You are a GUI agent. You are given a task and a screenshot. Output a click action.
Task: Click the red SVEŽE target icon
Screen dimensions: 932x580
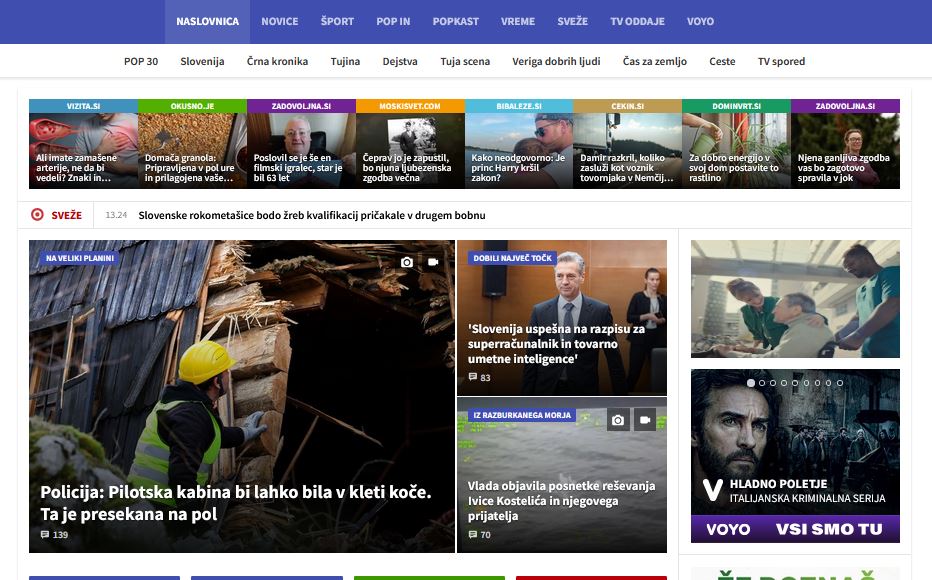pos(38,214)
